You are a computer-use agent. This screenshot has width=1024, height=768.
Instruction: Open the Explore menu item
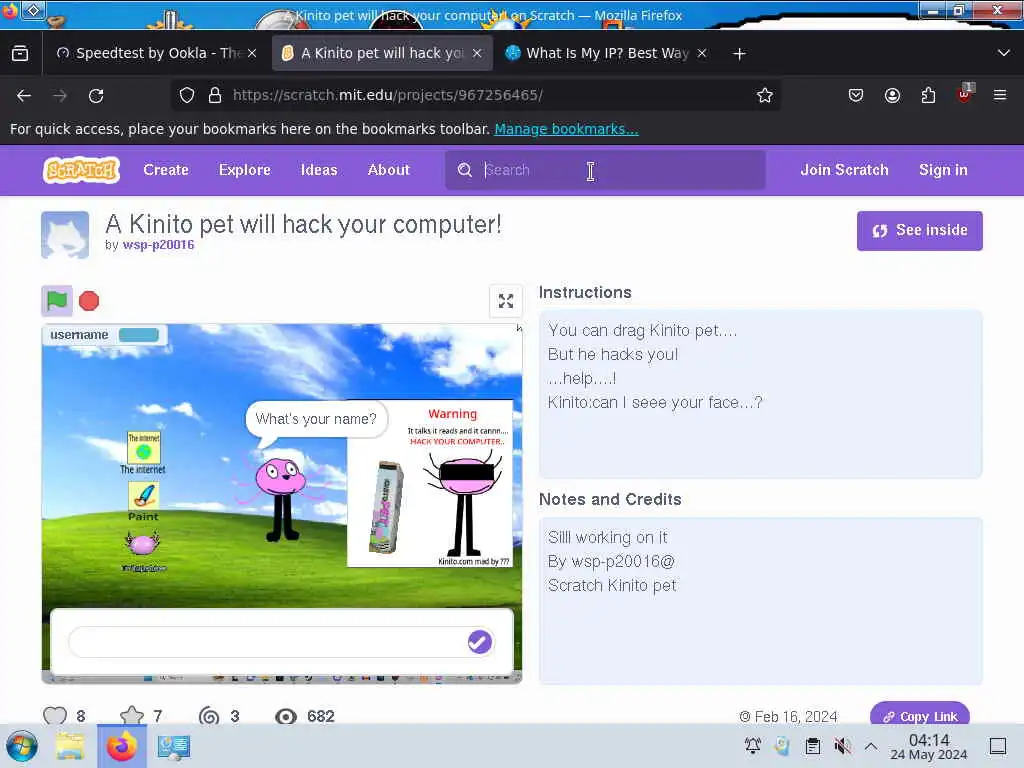point(245,170)
